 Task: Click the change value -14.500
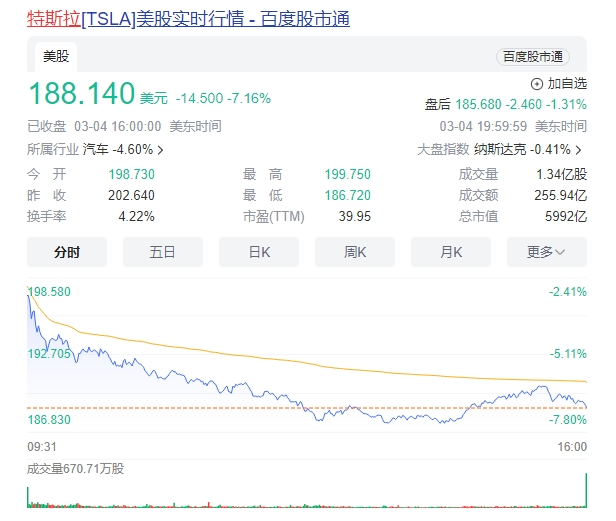click(x=199, y=98)
